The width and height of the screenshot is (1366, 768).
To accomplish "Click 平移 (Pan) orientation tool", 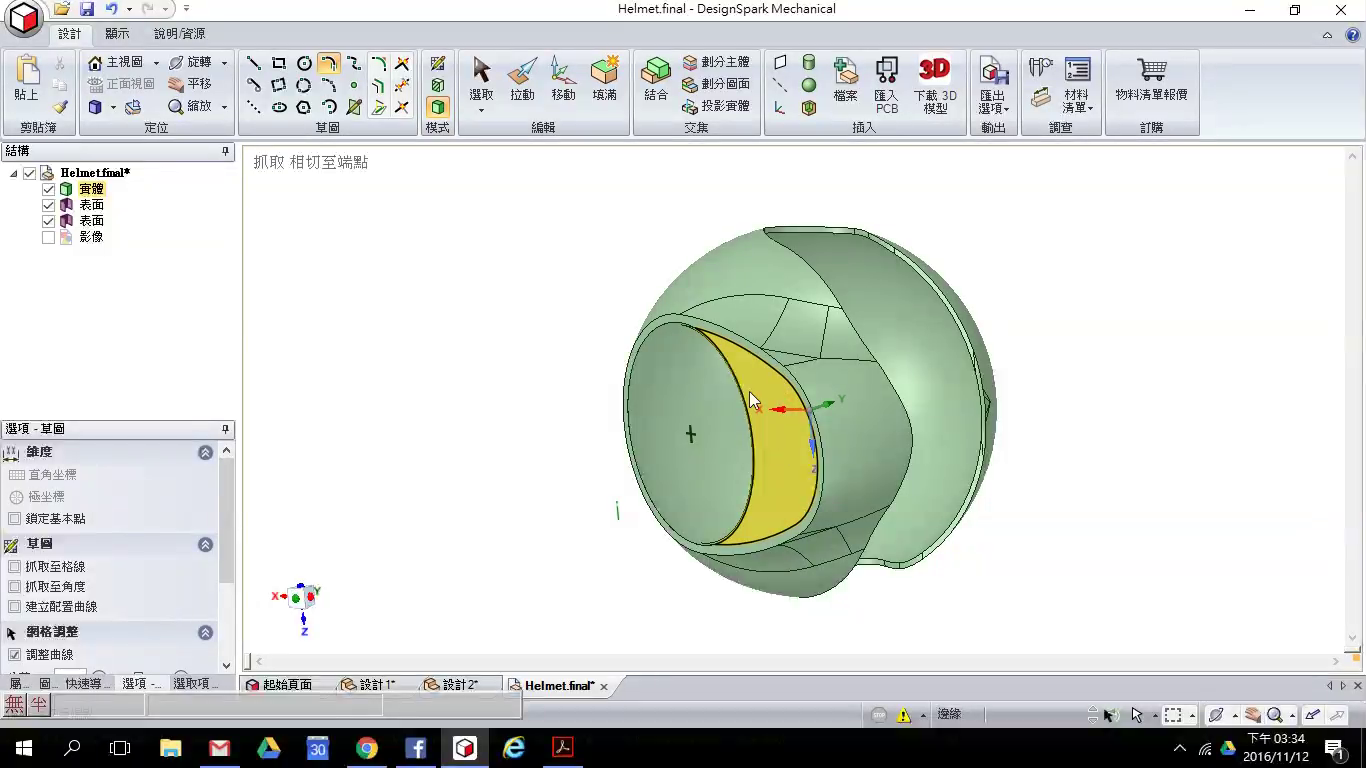I will point(190,84).
